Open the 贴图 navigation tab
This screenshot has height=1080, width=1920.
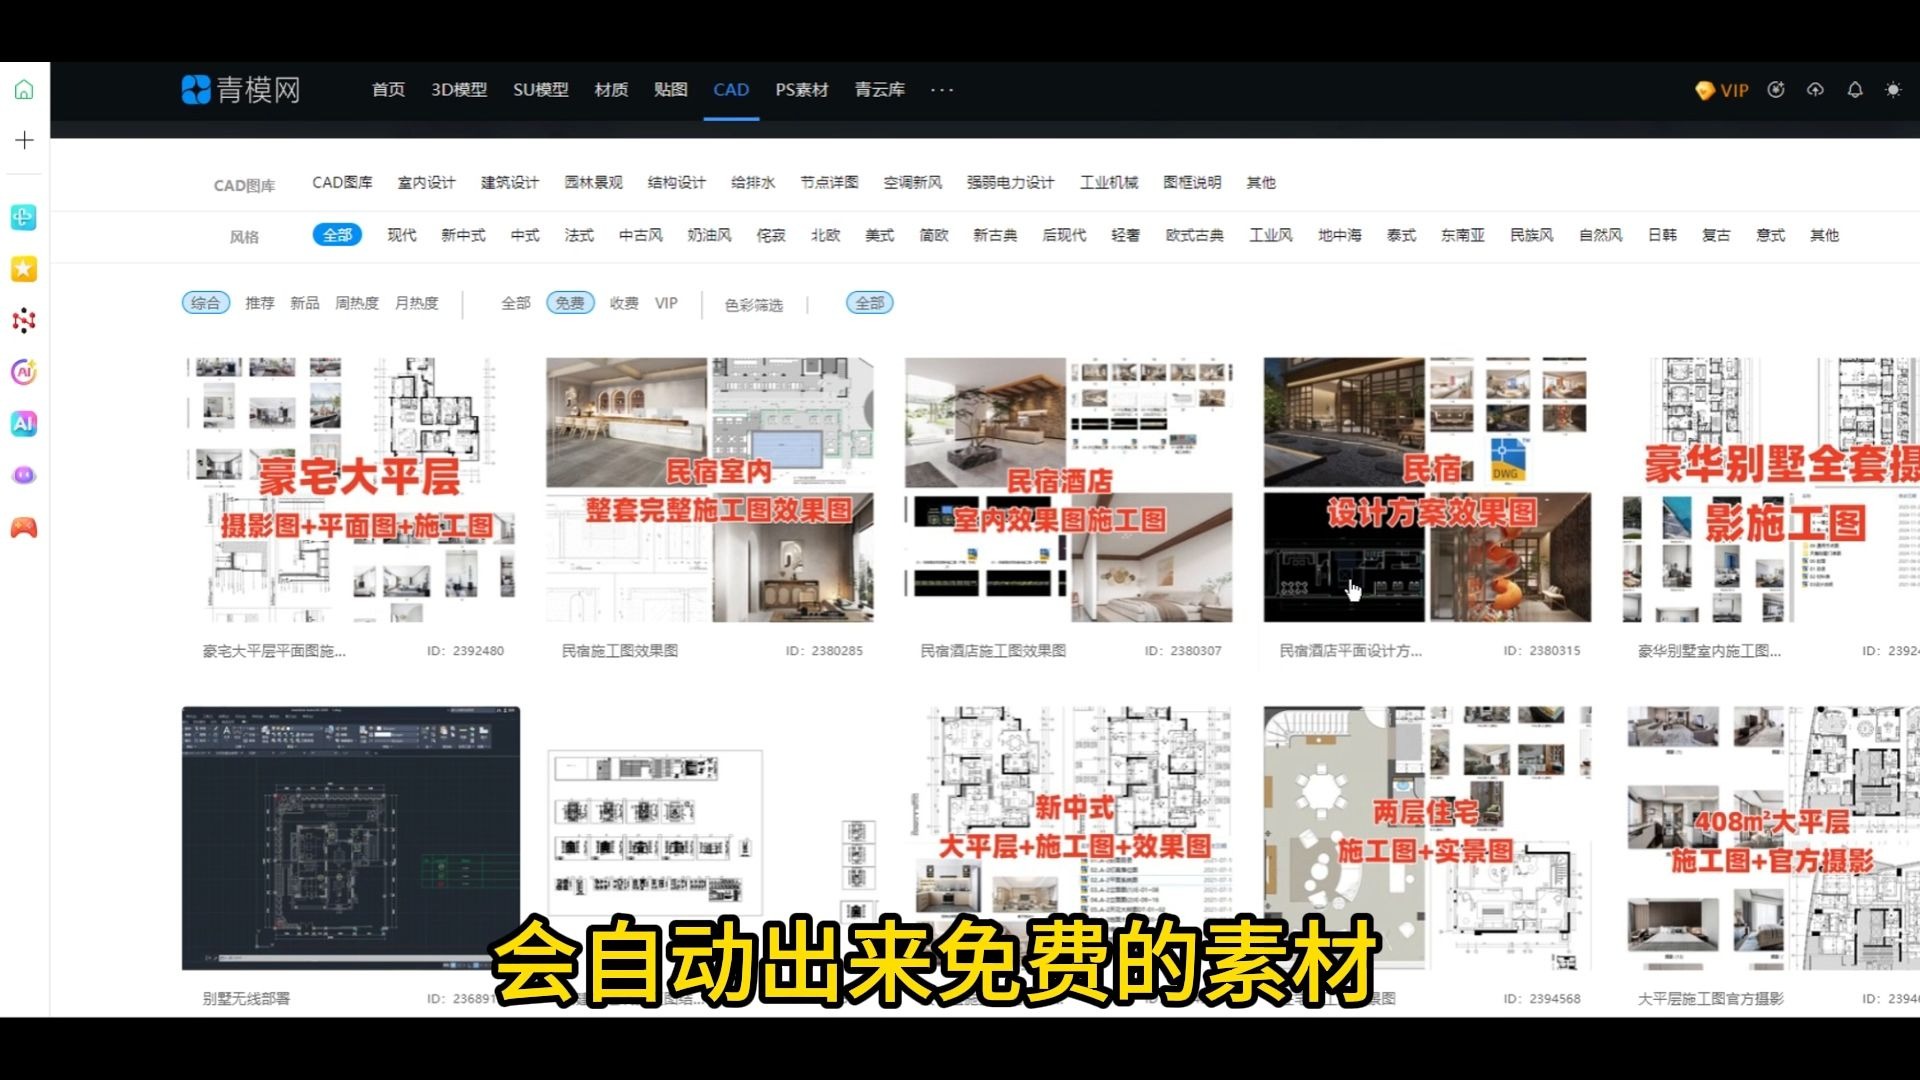(x=671, y=90)
